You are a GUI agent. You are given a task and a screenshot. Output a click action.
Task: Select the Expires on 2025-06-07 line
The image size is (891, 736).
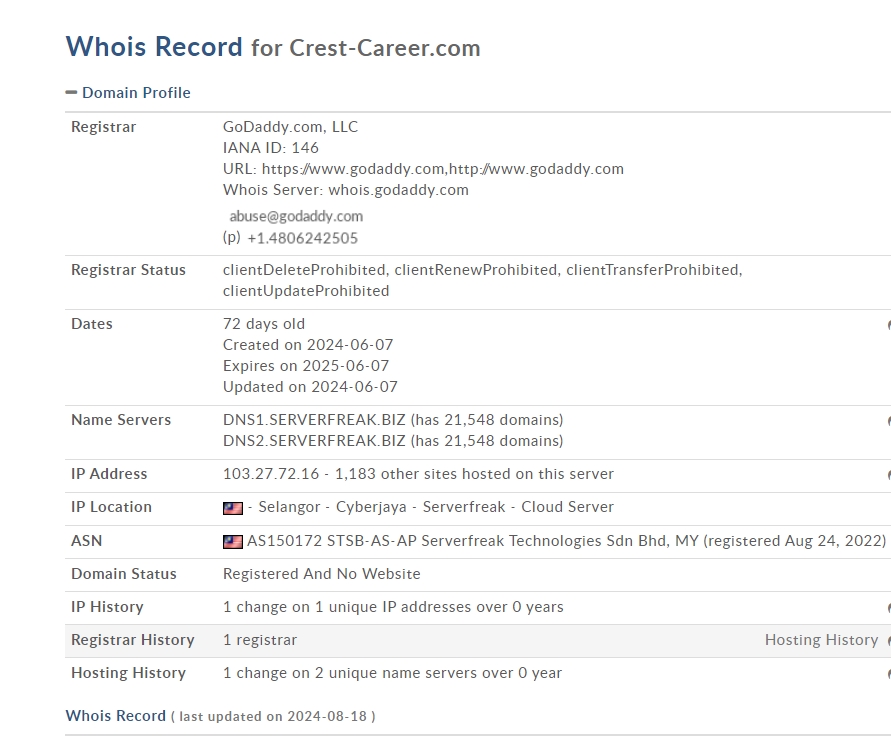(306, 366)
